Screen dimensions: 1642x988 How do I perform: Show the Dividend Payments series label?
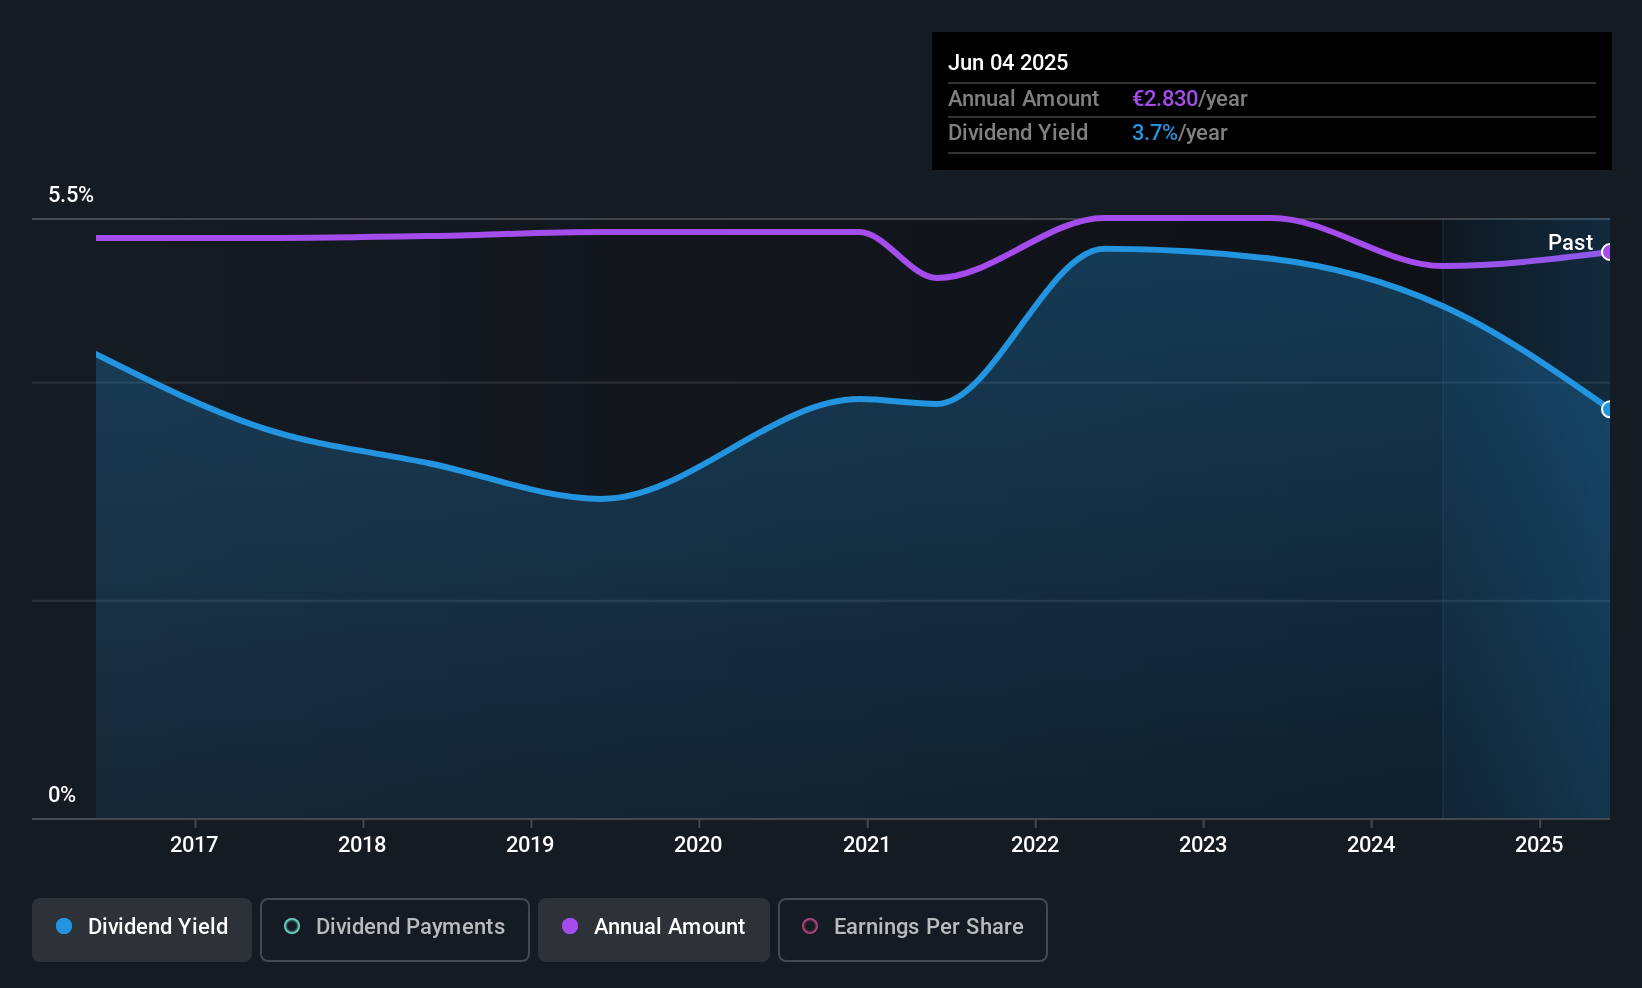409,927
